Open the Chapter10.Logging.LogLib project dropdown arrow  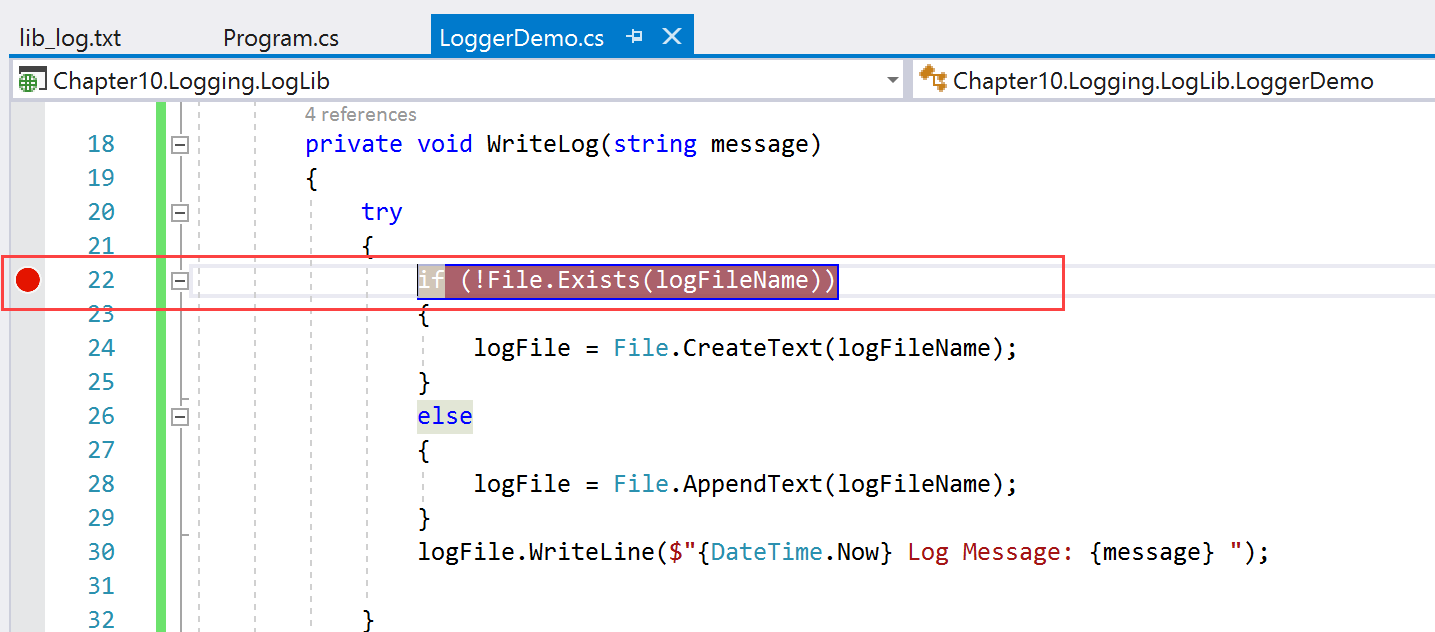click(x=893, y=81)
